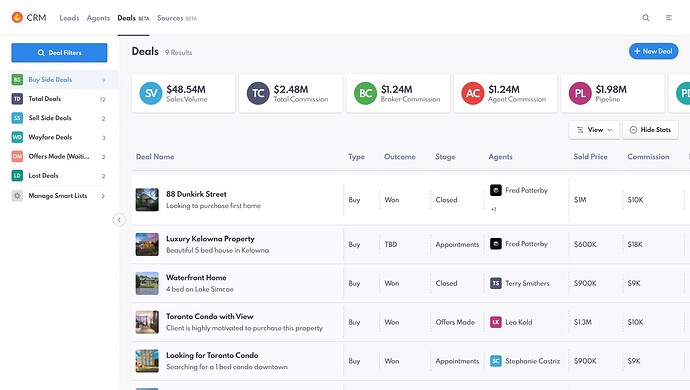This screenshot has height=390, width=690.
Task: Switch to the Leads tab
Action: click(x=69, y=18)
